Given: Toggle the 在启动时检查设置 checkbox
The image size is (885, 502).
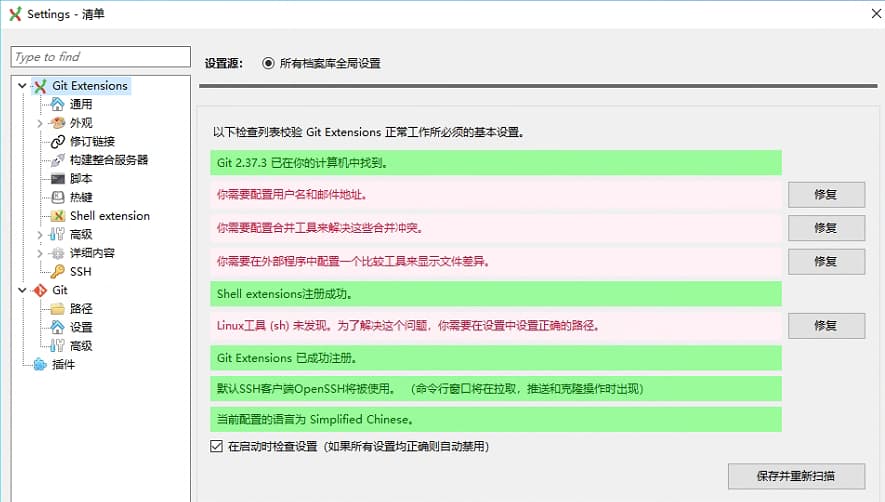Looking at the screenshot, I should pyautogui.click(x=216, y=446).
